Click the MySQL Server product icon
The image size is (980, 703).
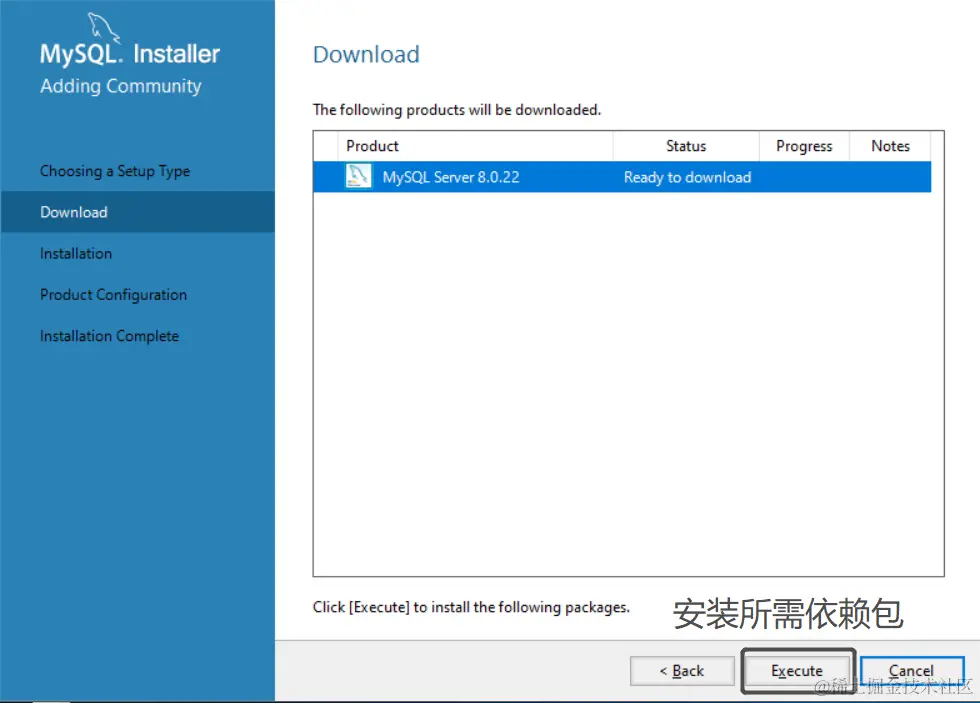pyautogui.click(x=358, y=177)
